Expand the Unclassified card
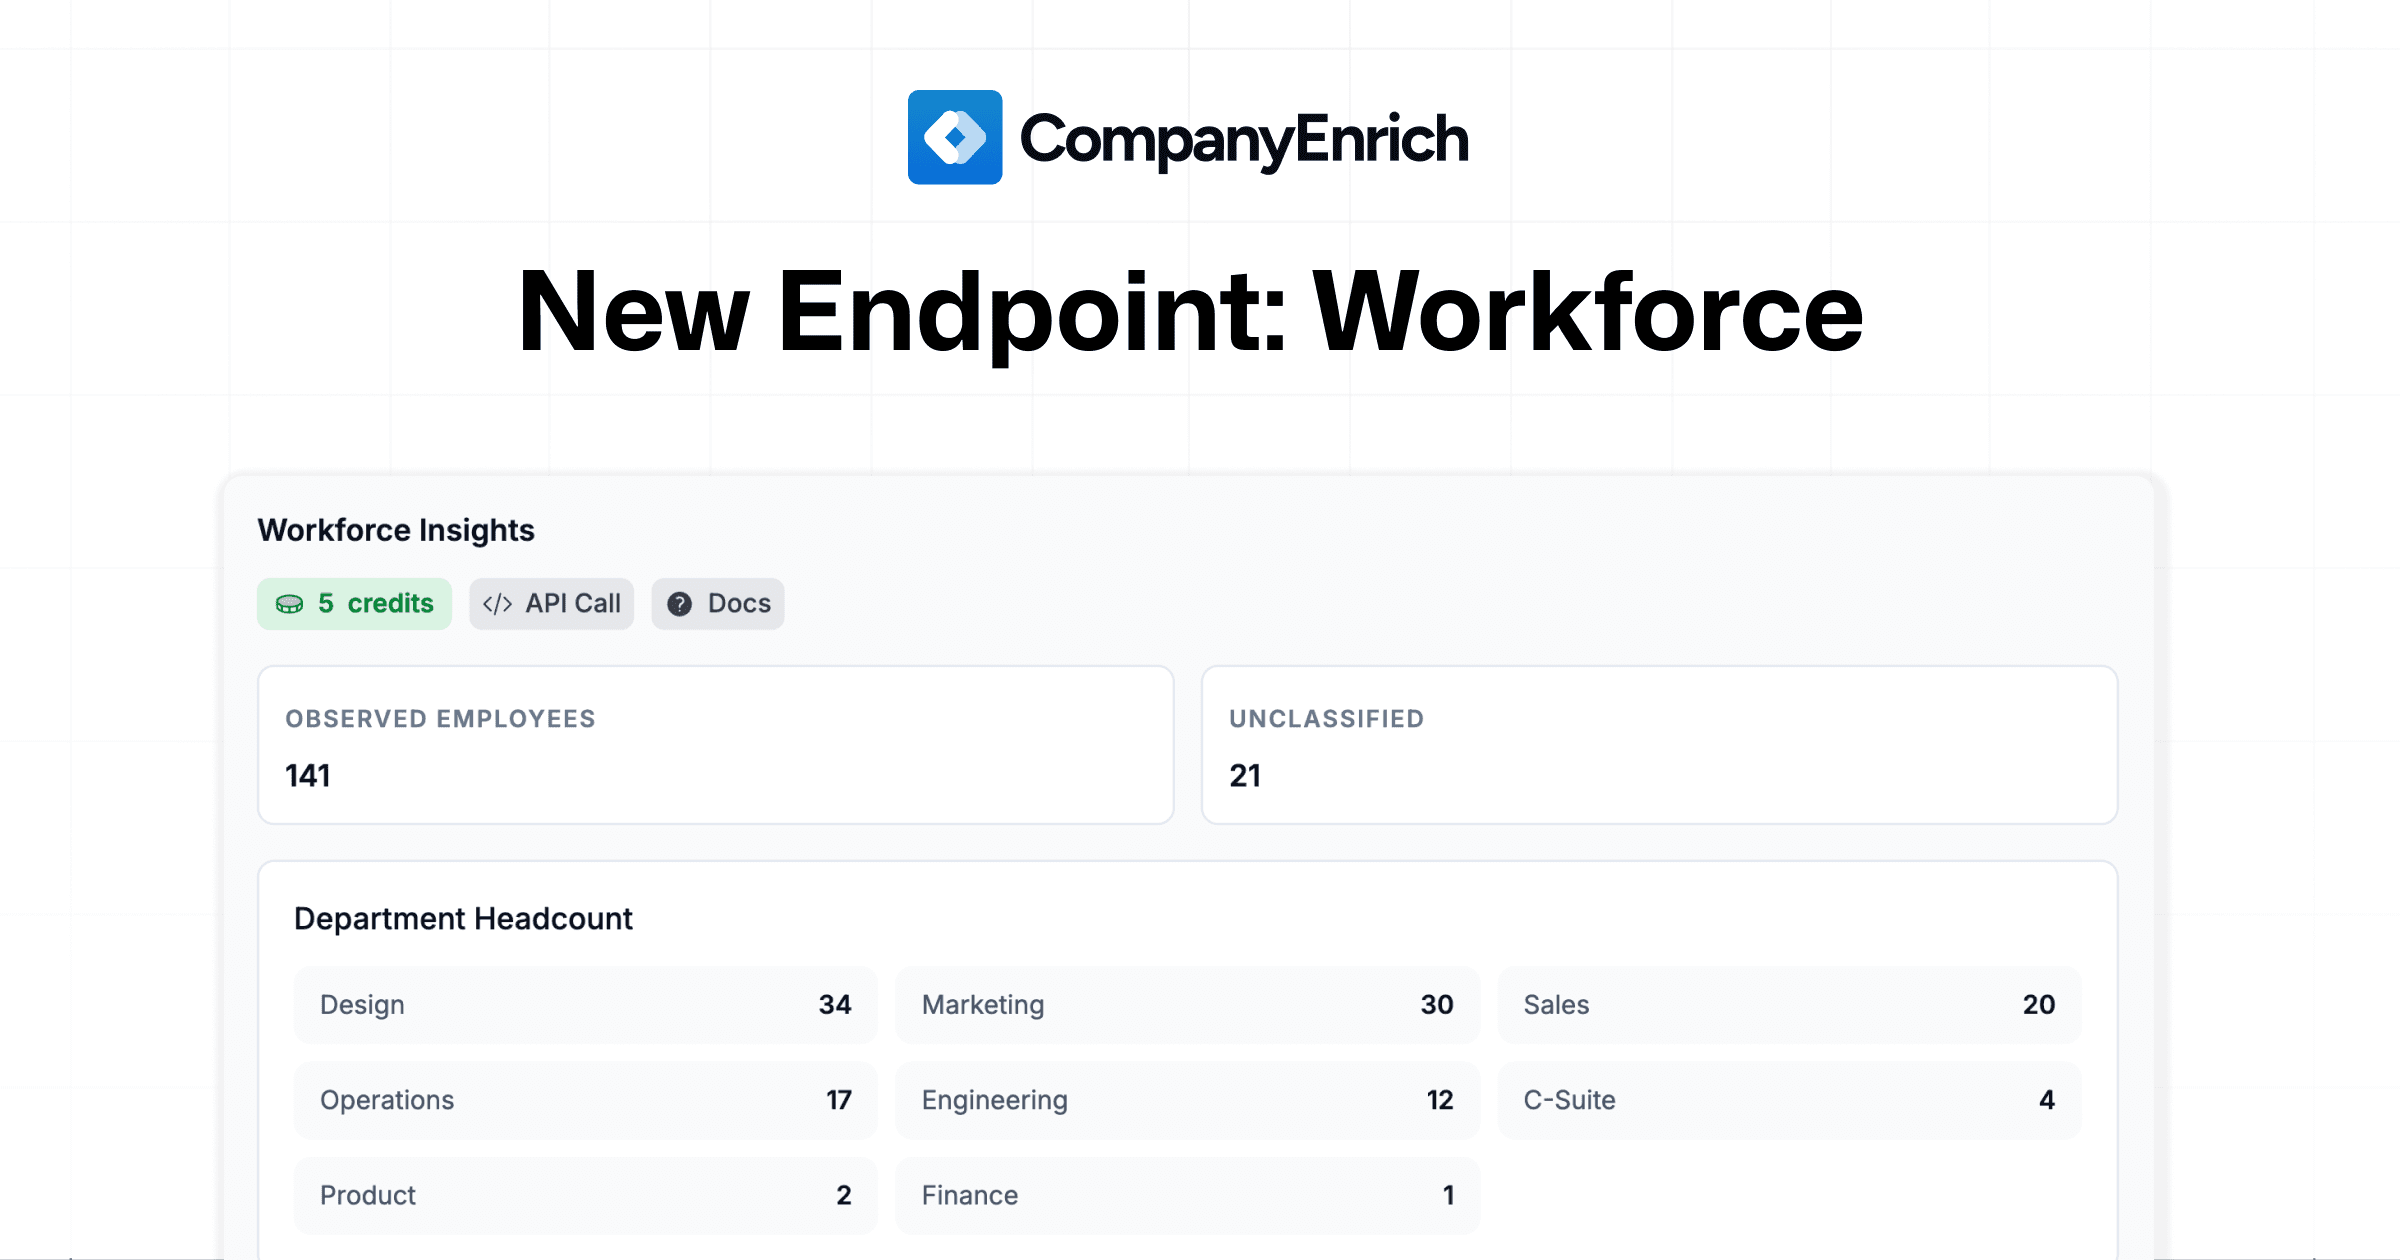The image size is (2400, 1260). (1660, 746)
